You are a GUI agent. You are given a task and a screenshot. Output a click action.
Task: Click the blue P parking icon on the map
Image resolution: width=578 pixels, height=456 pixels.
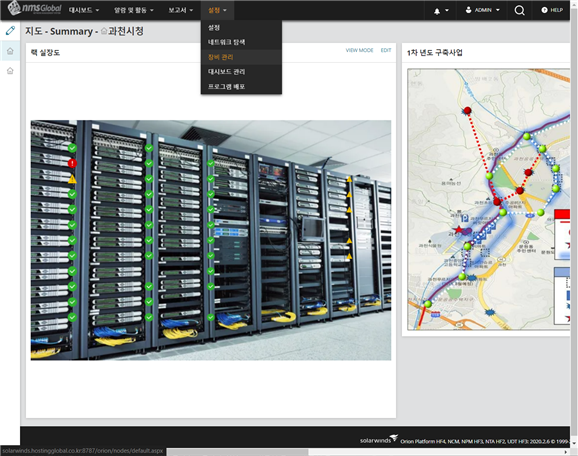464,217
